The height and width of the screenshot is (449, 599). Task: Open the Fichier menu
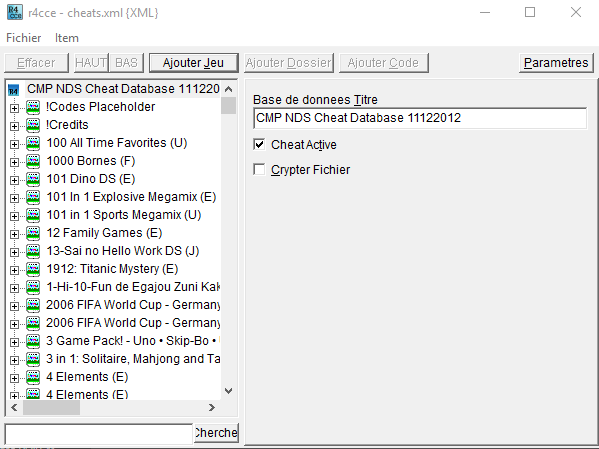click(24, 38)
